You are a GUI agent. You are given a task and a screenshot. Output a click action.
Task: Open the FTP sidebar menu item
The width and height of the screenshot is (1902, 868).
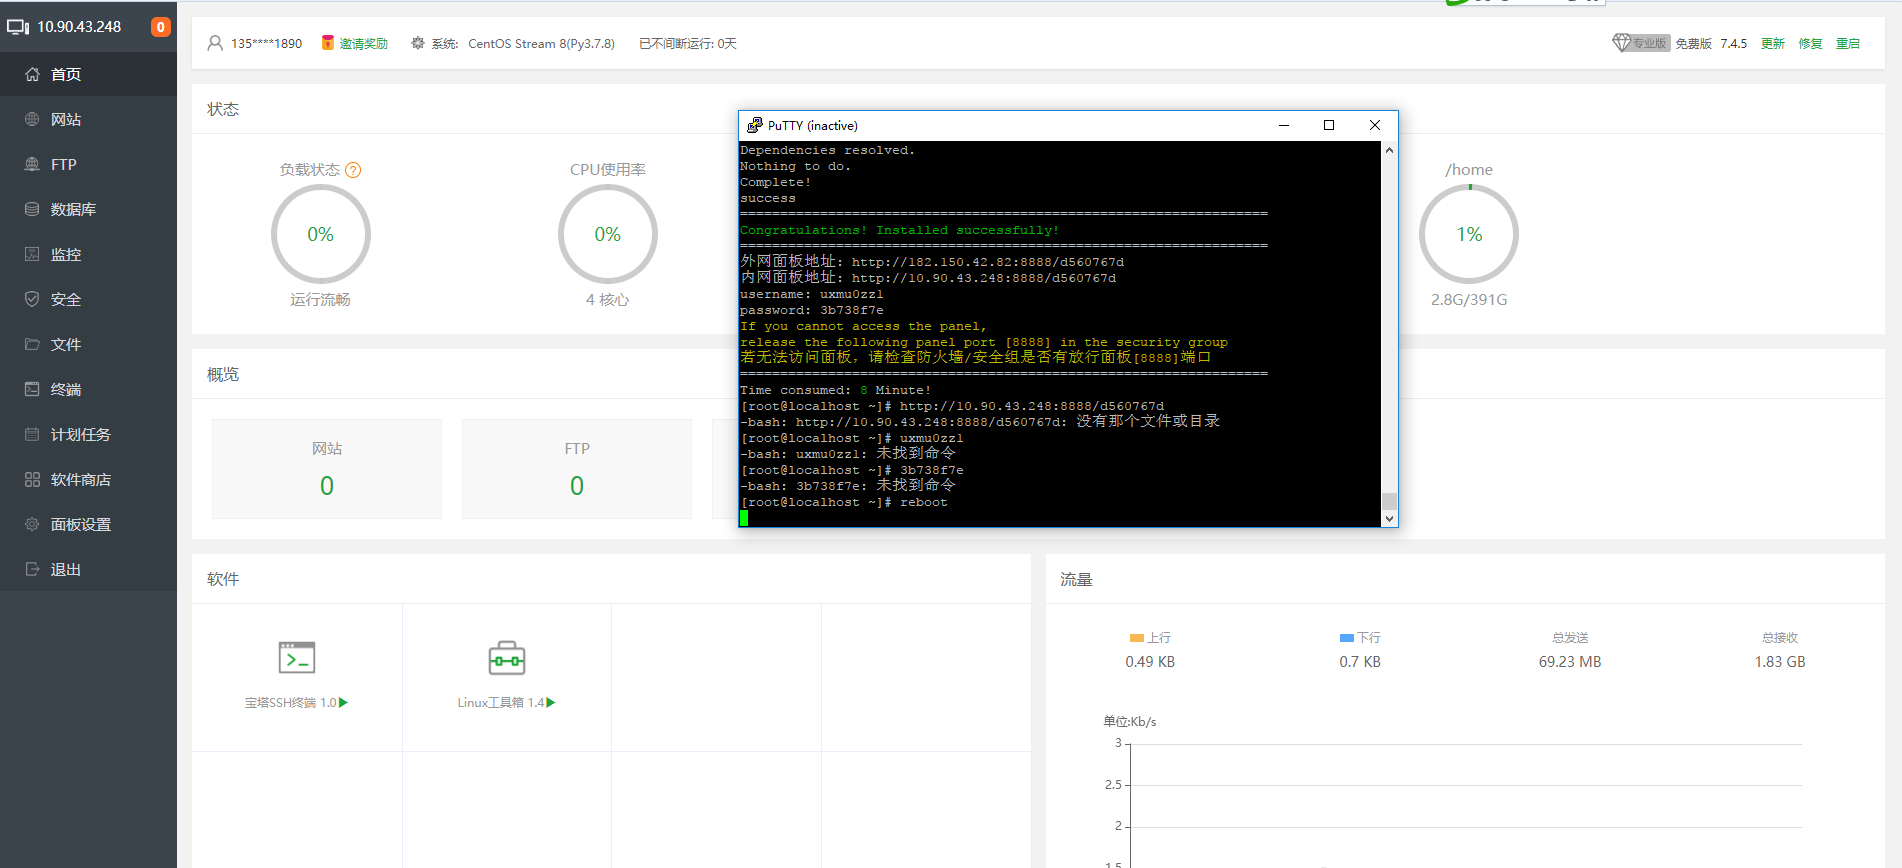[x=88, y=164]
